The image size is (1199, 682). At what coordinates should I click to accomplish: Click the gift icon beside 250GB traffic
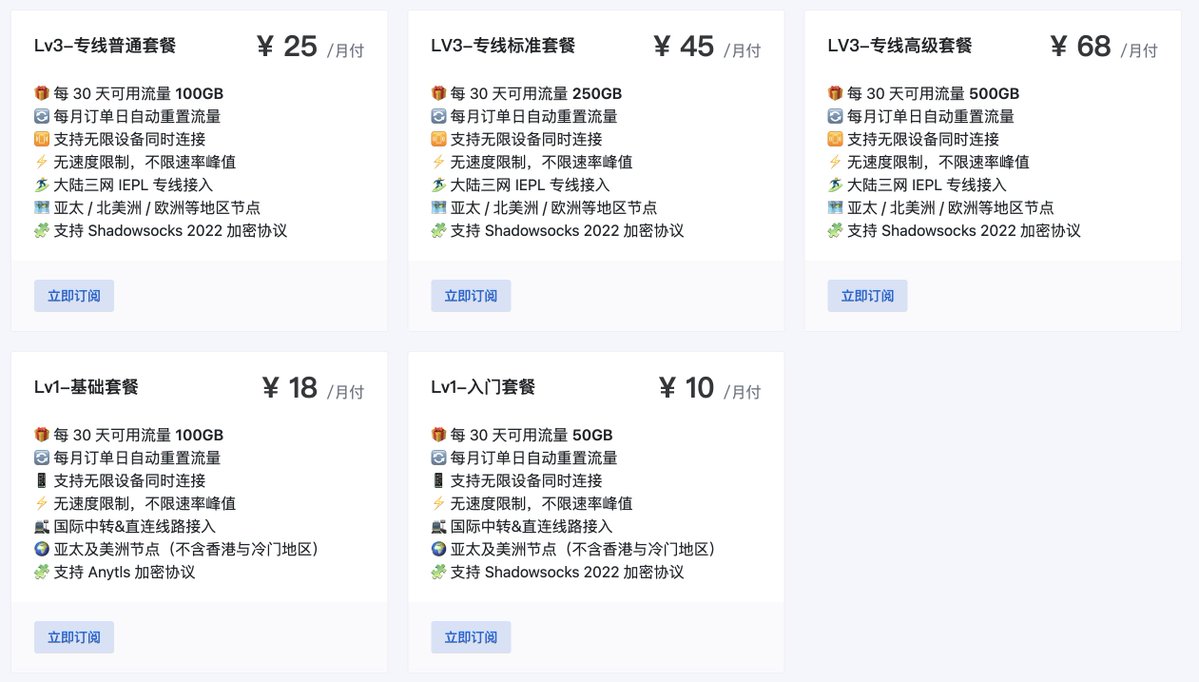tap(438, 93)
